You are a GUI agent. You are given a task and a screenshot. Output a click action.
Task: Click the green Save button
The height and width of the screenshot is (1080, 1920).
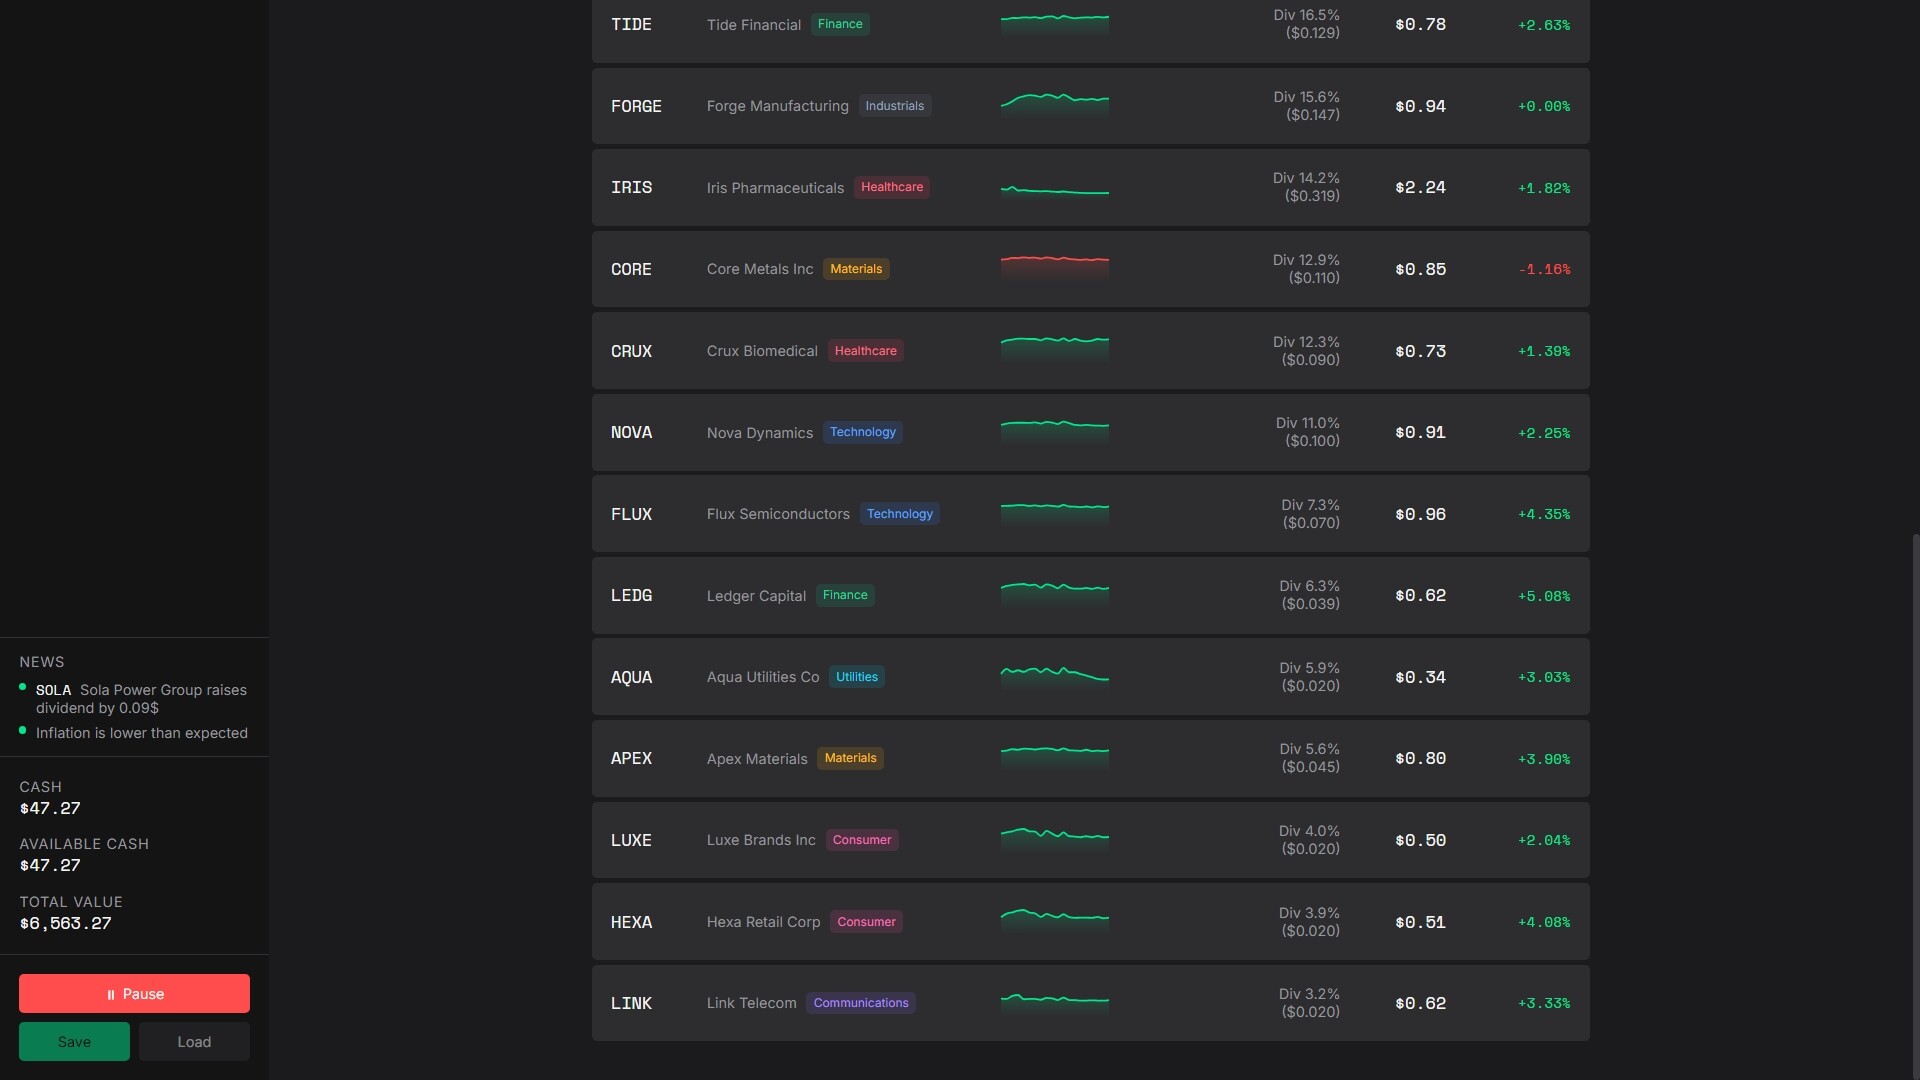click(74, 1041)
